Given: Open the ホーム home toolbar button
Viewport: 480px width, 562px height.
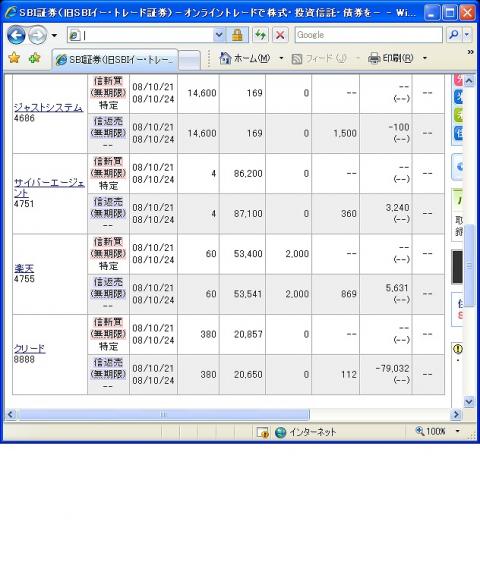Looking at the screenshot, I should click(x=245, y=58).
